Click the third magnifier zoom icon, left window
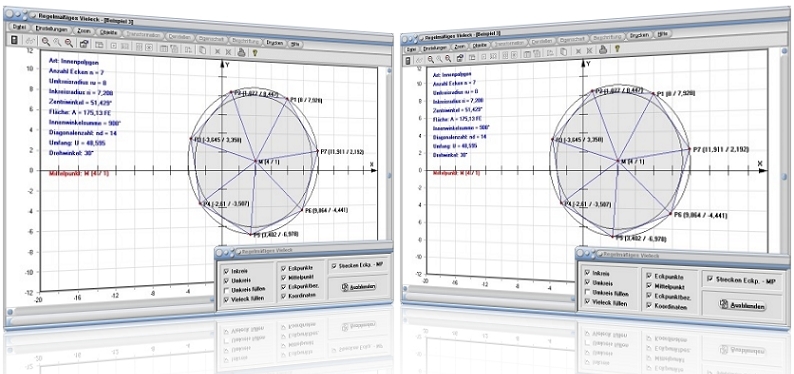 [x=69, y=43]
